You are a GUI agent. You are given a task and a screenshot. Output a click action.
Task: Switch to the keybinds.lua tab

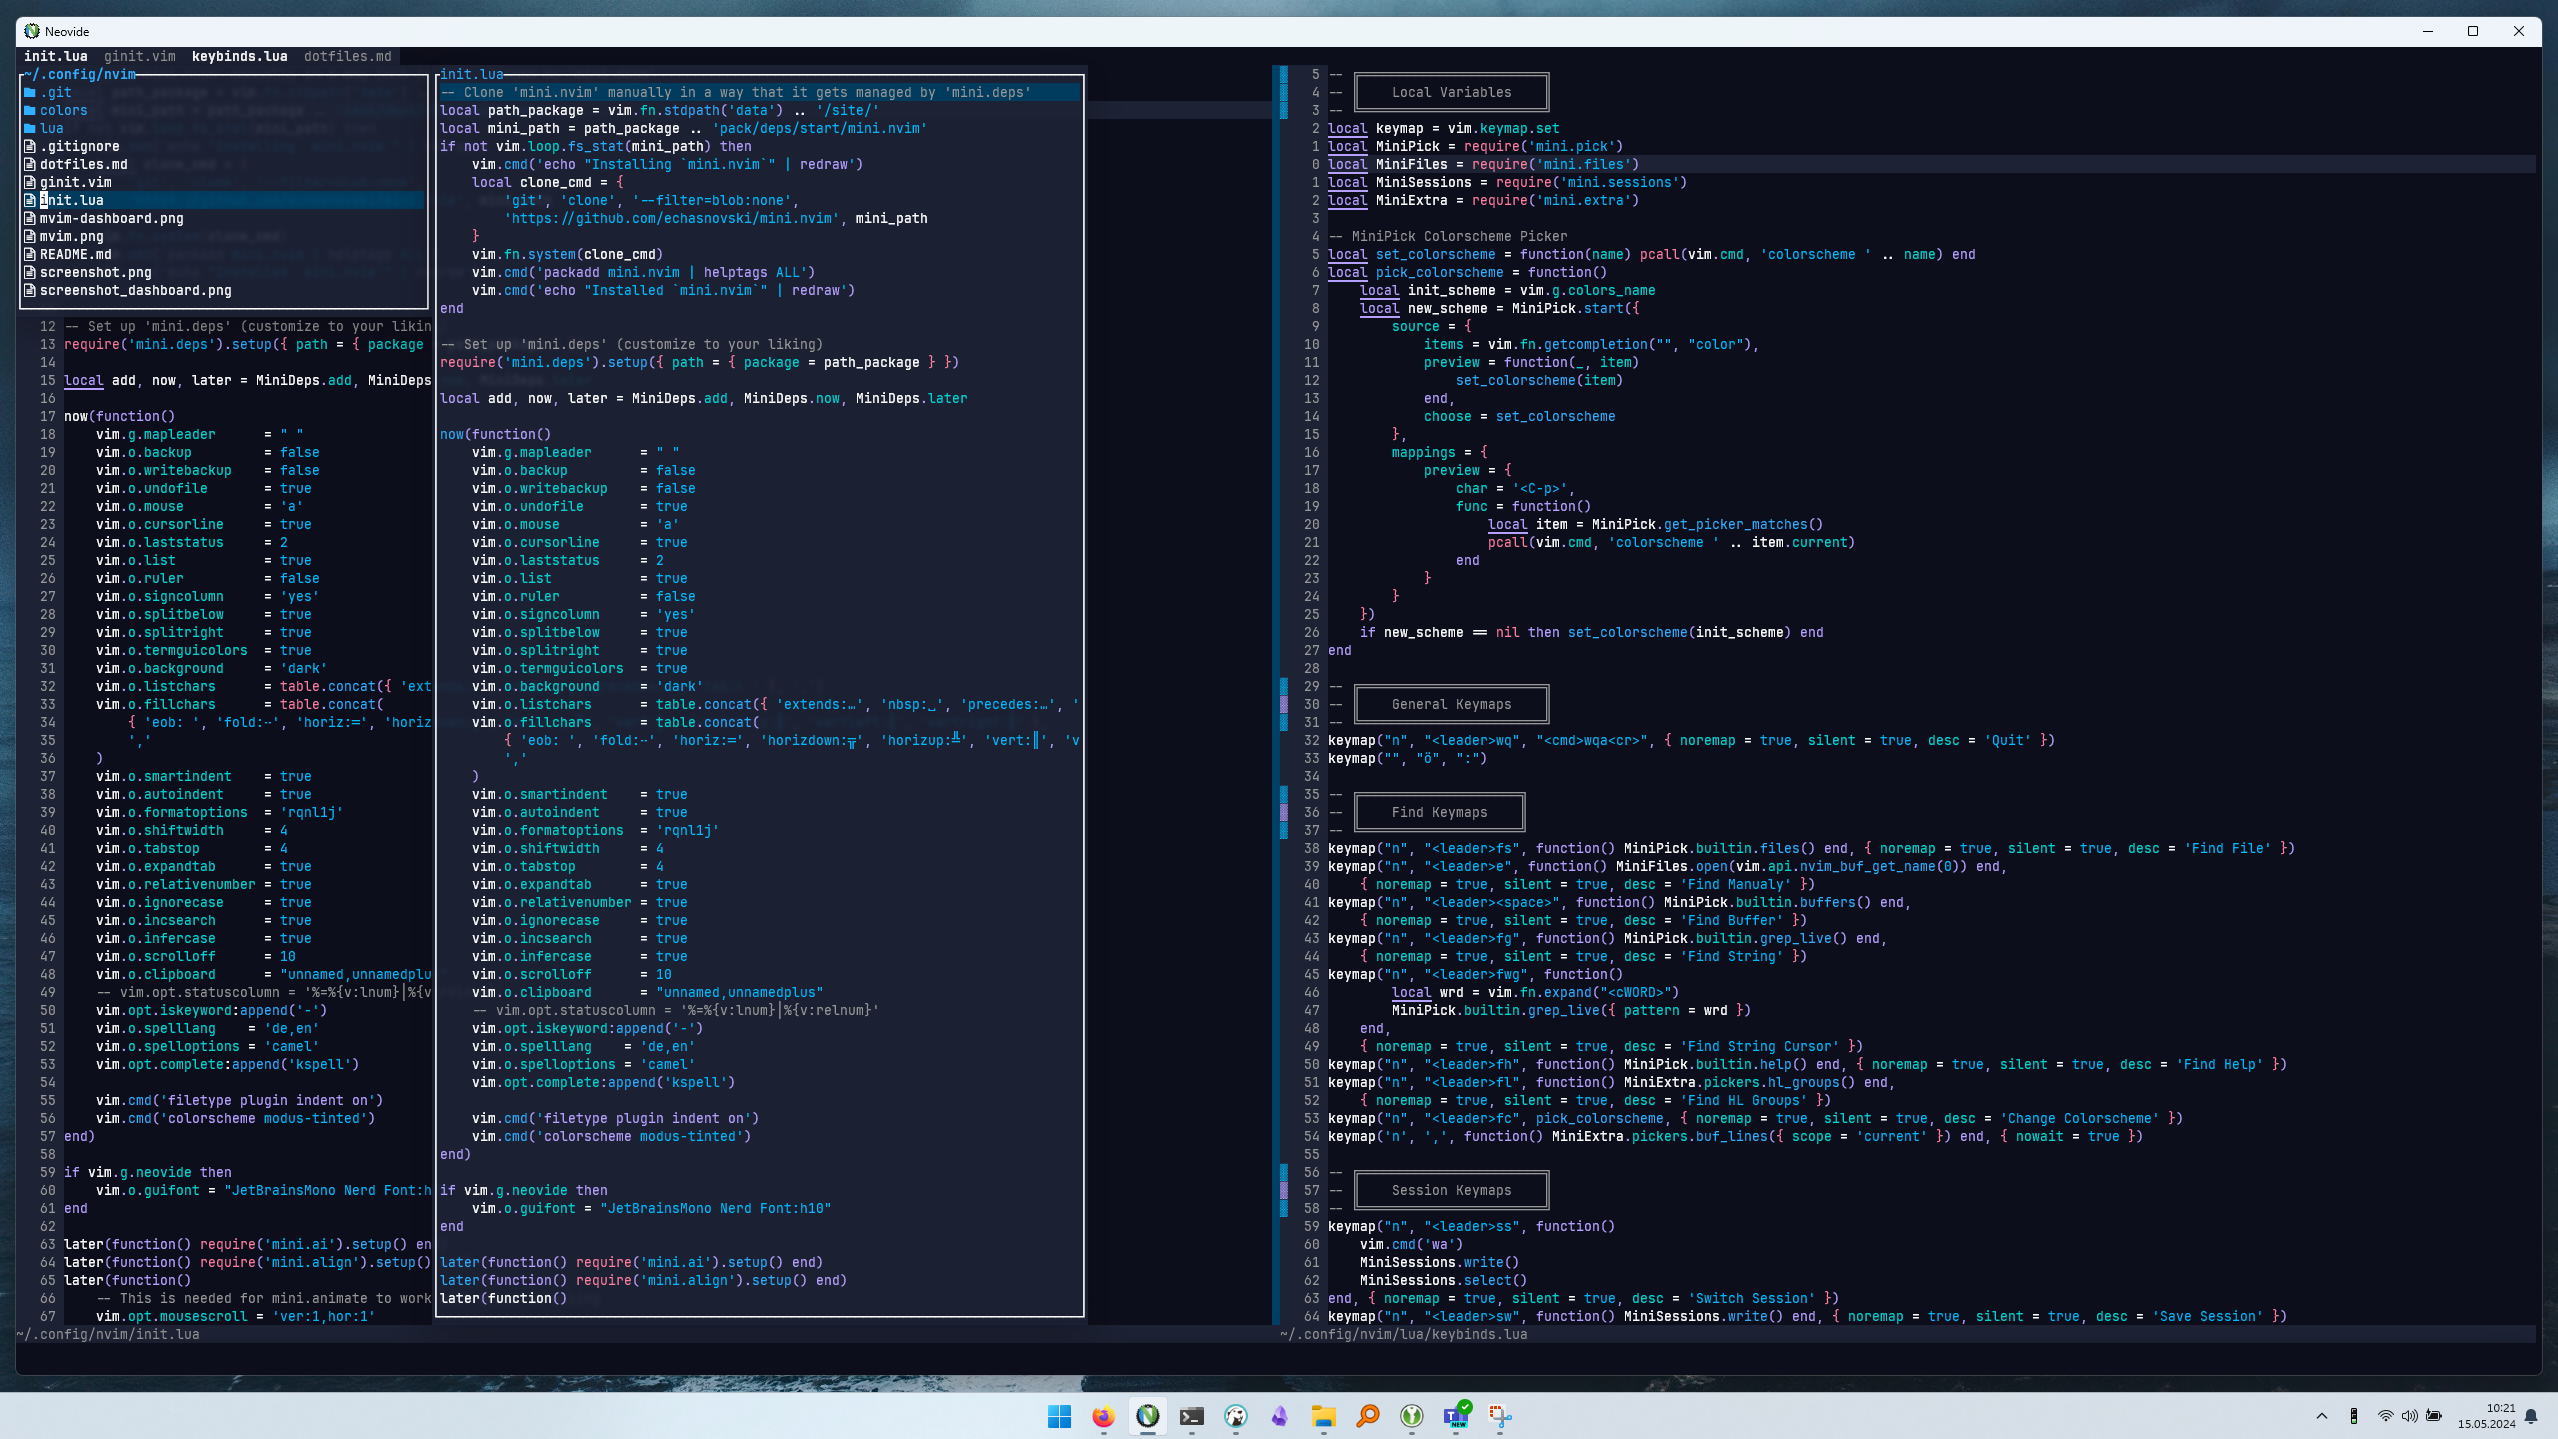pos(239,57)
